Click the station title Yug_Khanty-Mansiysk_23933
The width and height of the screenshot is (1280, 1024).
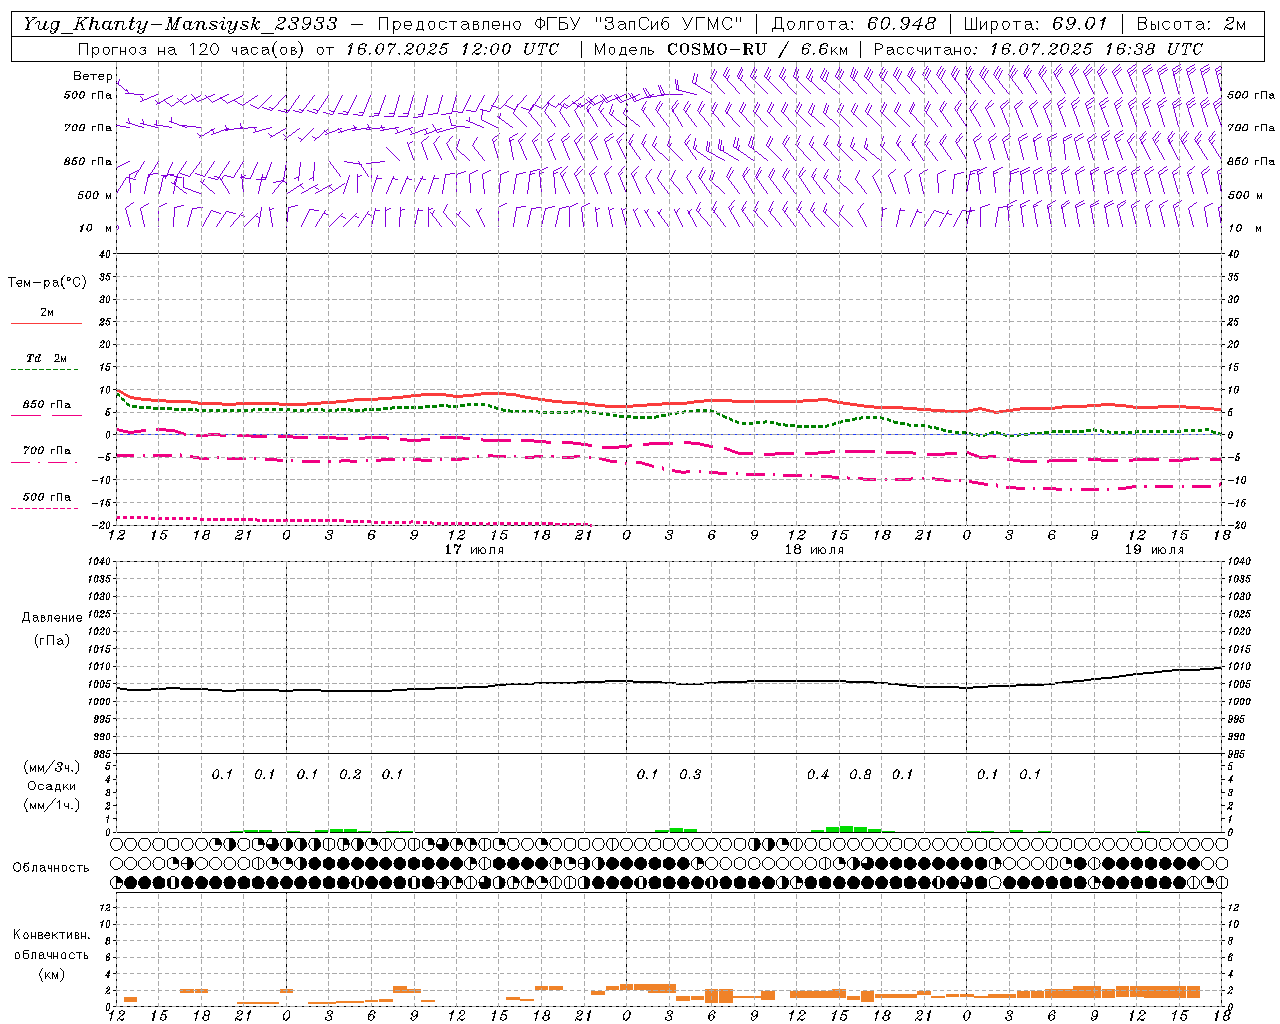point(180,24)
